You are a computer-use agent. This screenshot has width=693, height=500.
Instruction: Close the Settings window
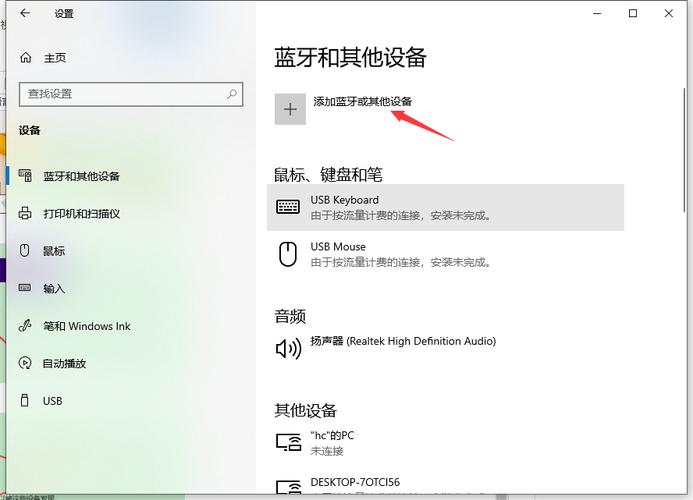point(669,13)
